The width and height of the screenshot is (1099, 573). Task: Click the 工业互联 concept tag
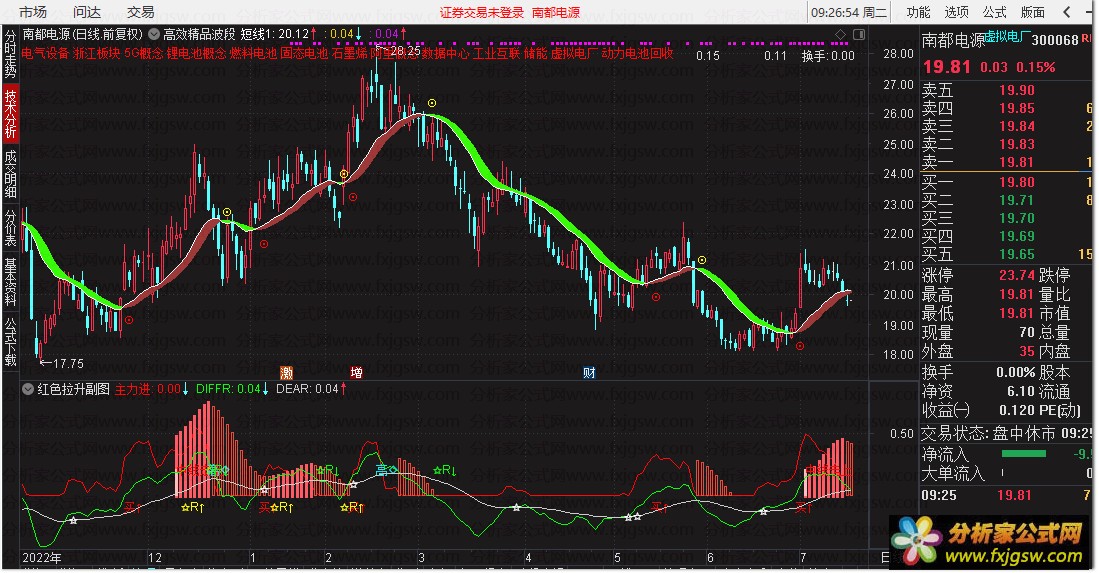click(x=496, y=53)
